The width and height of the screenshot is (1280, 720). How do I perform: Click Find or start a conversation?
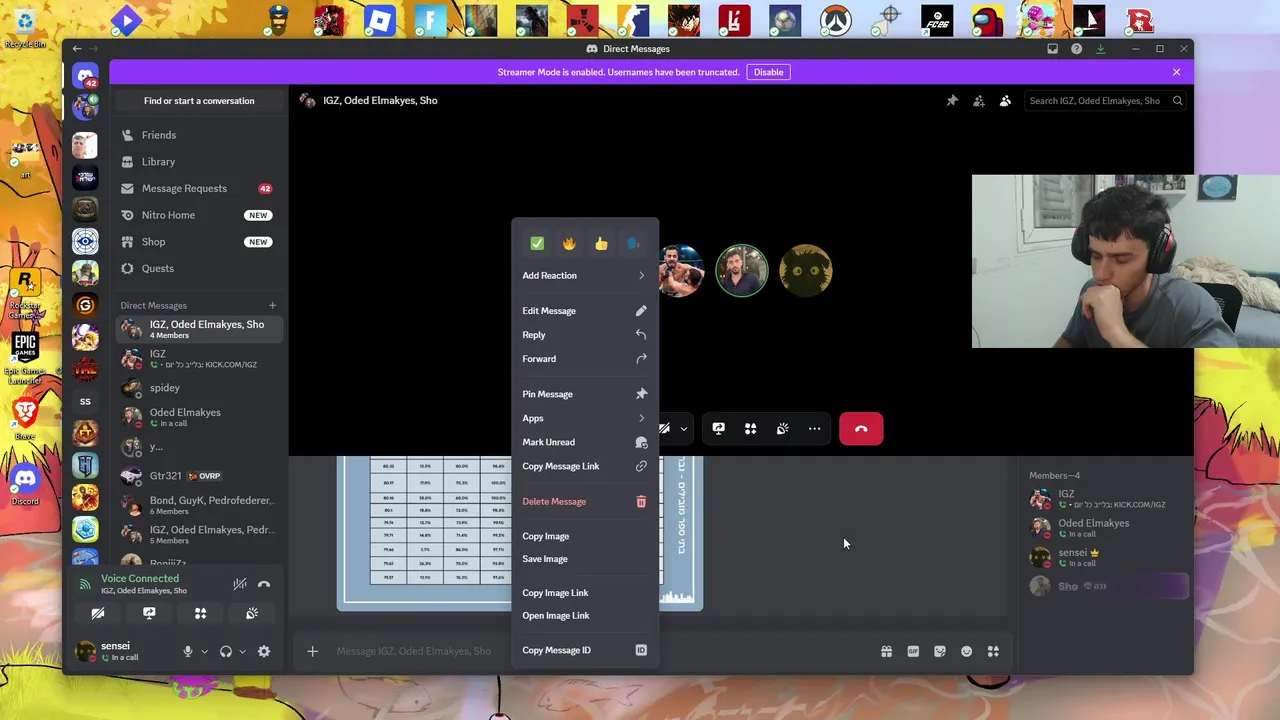[x=199, y=101]
